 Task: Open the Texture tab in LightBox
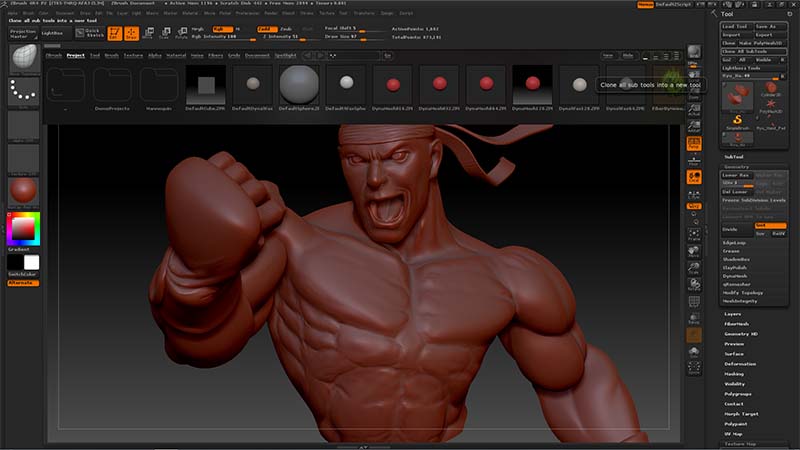tap(133, 55)
